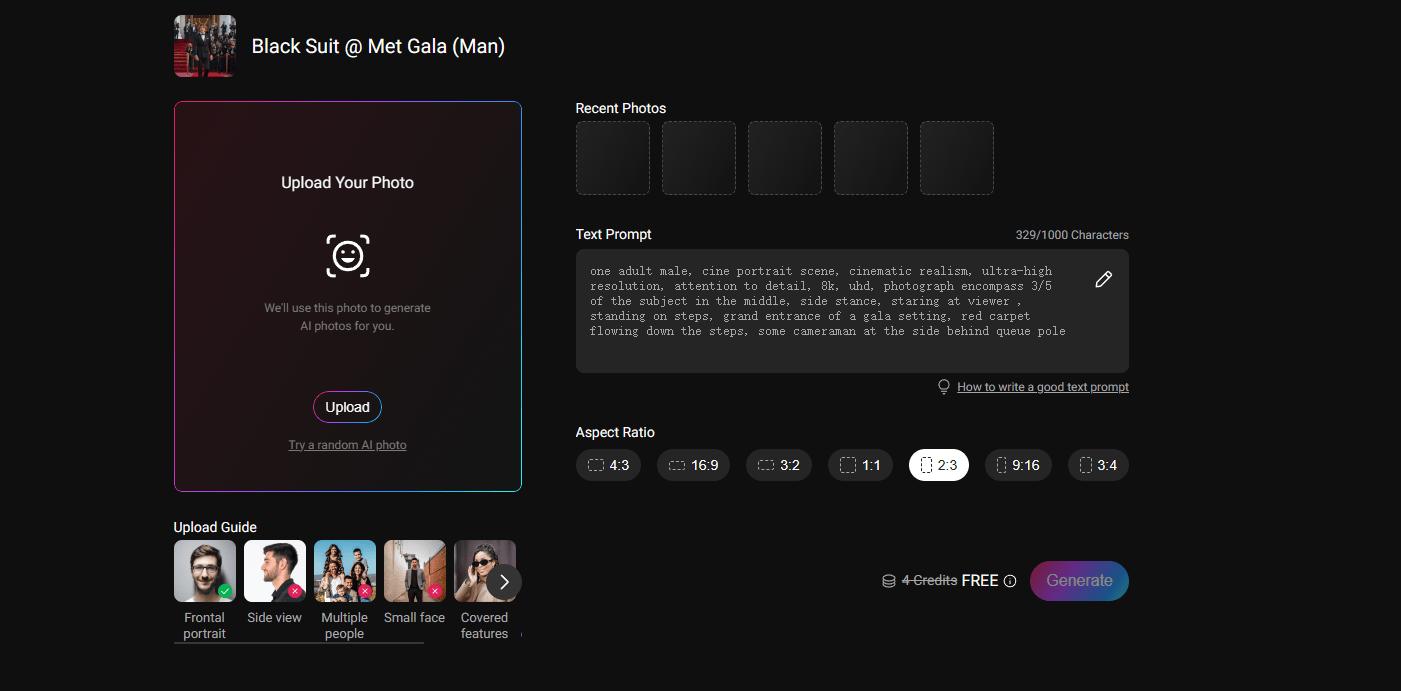Choose the 1:1 square aspect ratio
This screenshot has height=691, width=1401.
860,465
